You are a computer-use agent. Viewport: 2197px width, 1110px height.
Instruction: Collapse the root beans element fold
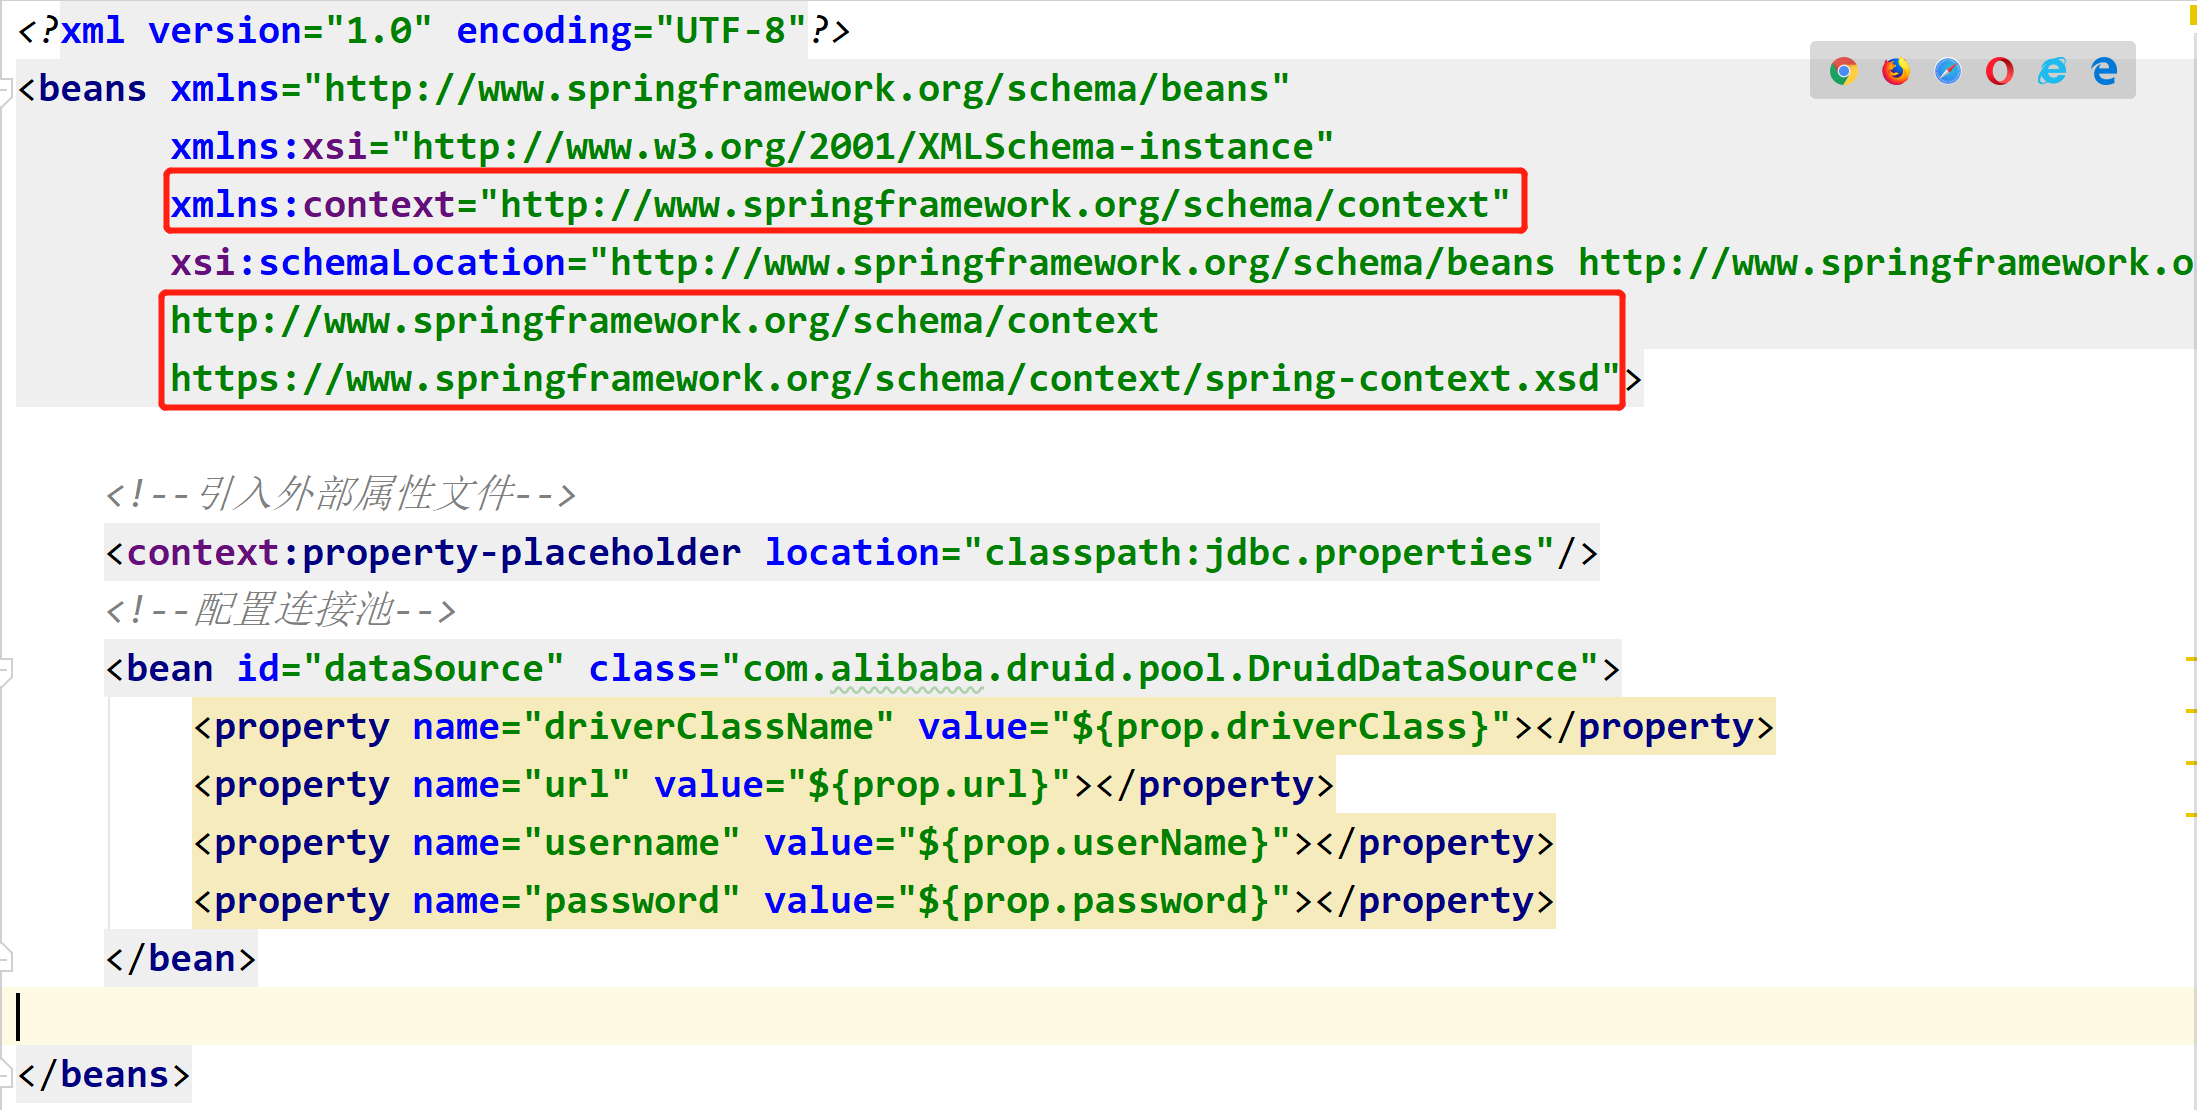click(6, 90)
